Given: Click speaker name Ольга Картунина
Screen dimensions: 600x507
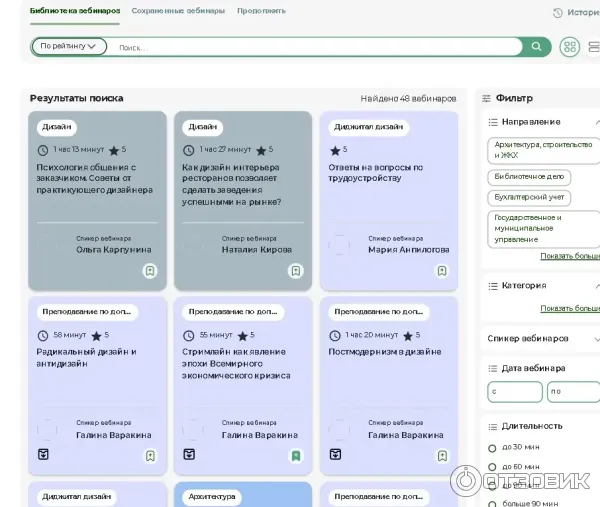Looking at the screenshot, I should click(114, 250).
